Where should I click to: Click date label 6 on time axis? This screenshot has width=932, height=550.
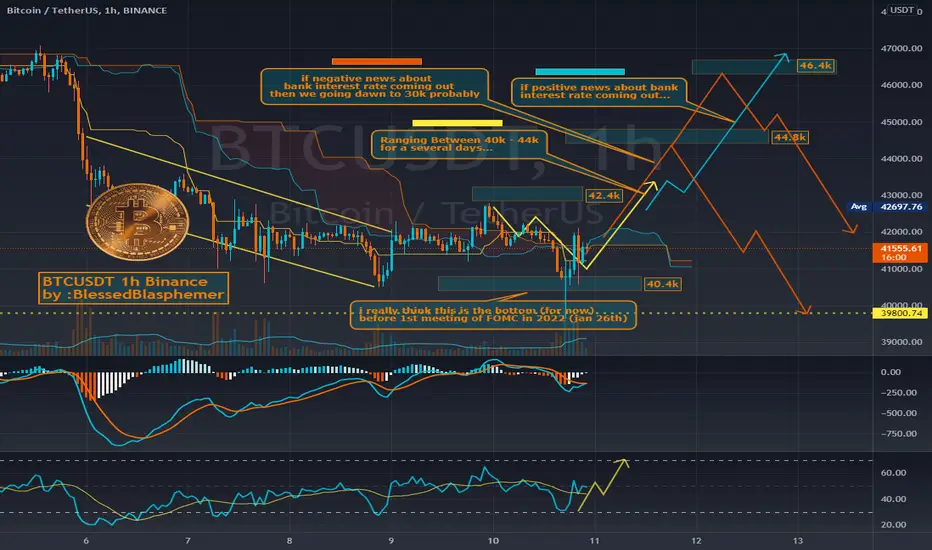coord(86,540)
